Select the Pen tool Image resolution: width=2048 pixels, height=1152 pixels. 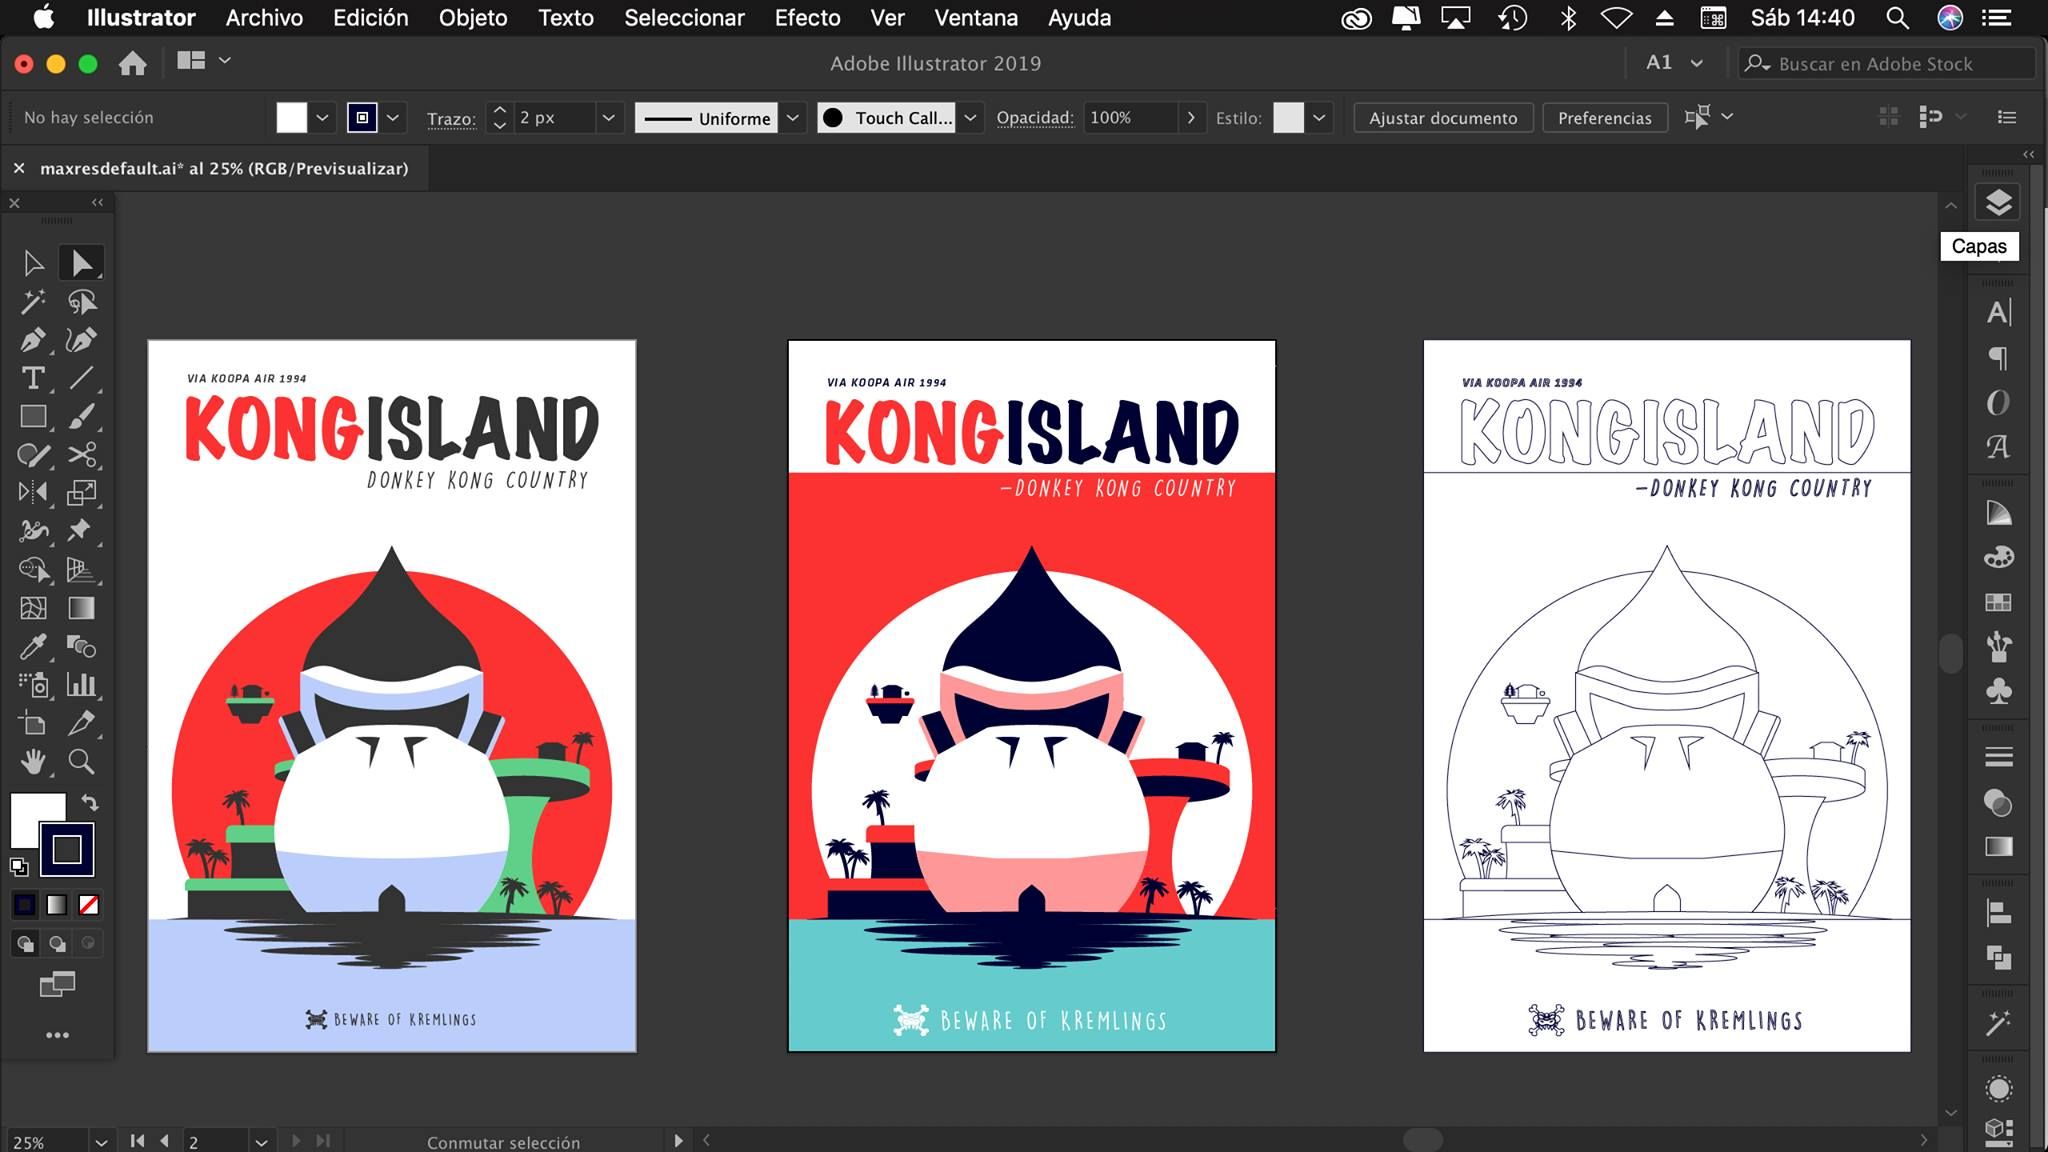click(x=33, y=340)
